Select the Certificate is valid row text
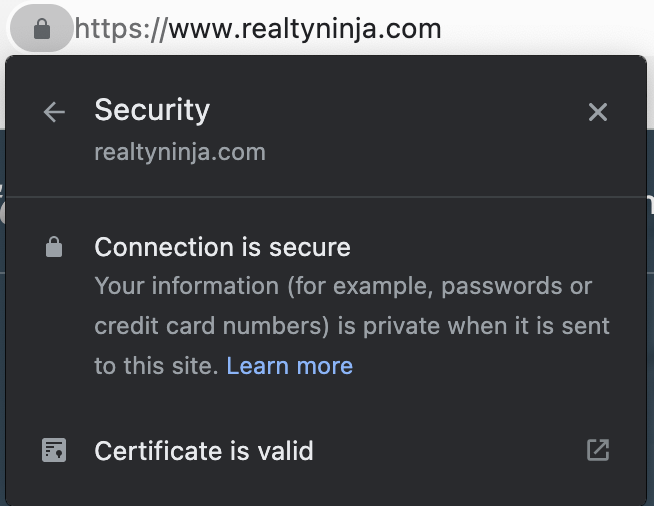This screenshot has height=506, width=654. 204,451
